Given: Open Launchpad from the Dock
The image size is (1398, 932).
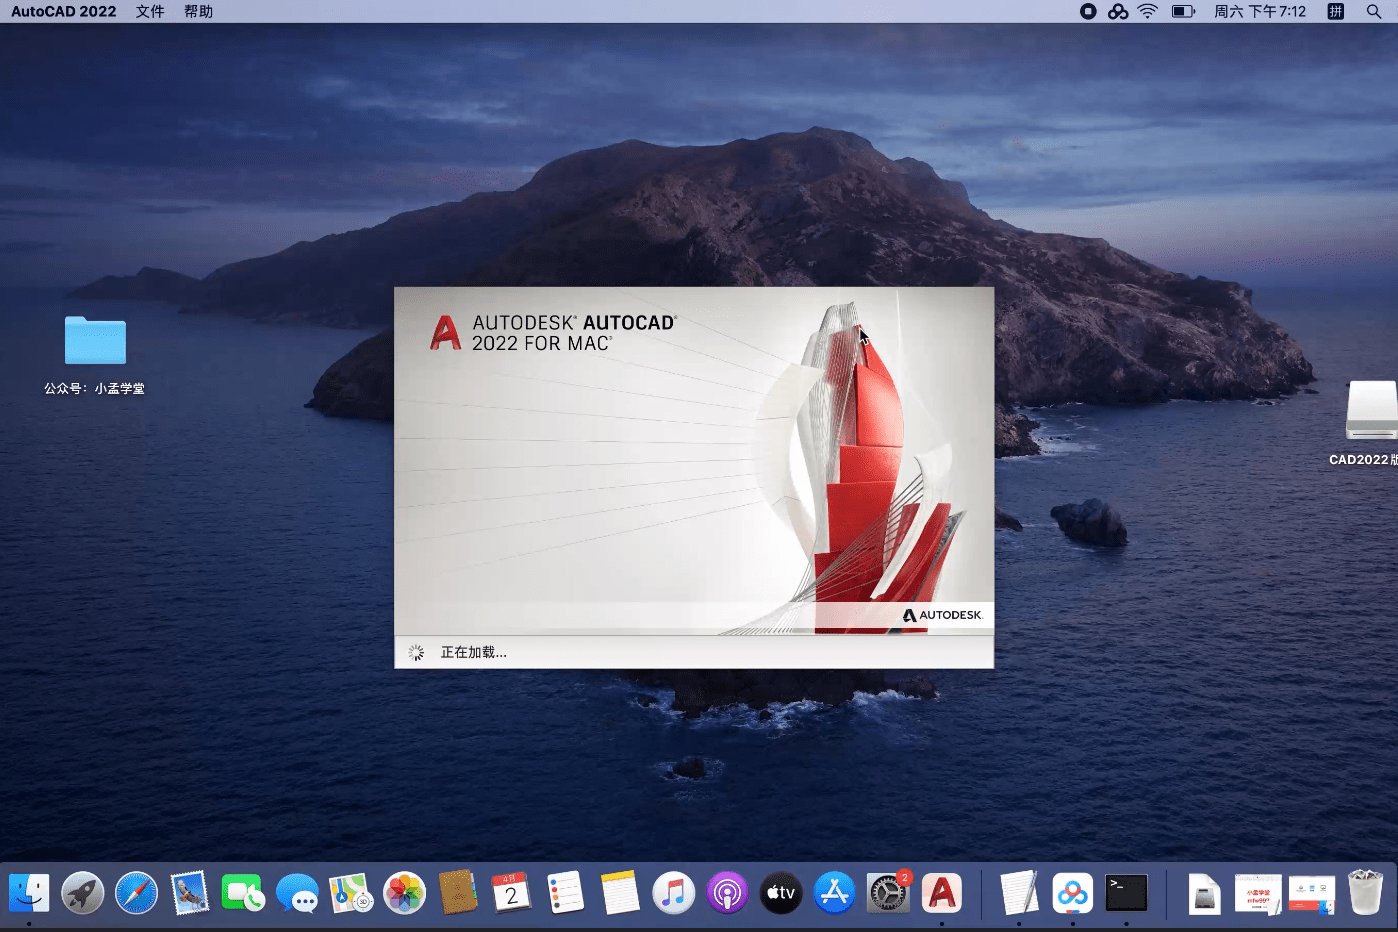Looking at the screenshot, I should (x=83, y=893).
